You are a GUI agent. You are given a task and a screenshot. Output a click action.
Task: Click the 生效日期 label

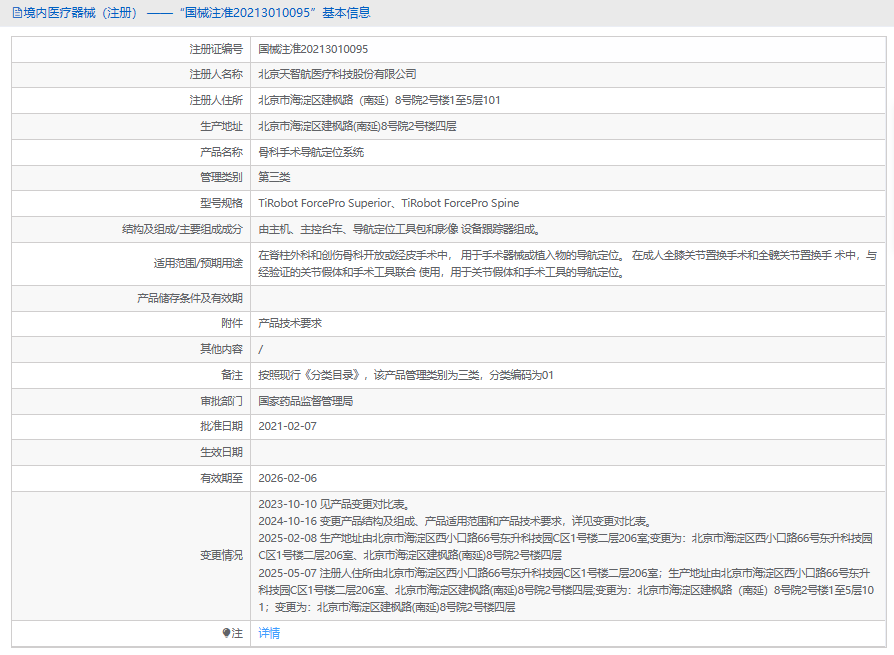(221, 452)
